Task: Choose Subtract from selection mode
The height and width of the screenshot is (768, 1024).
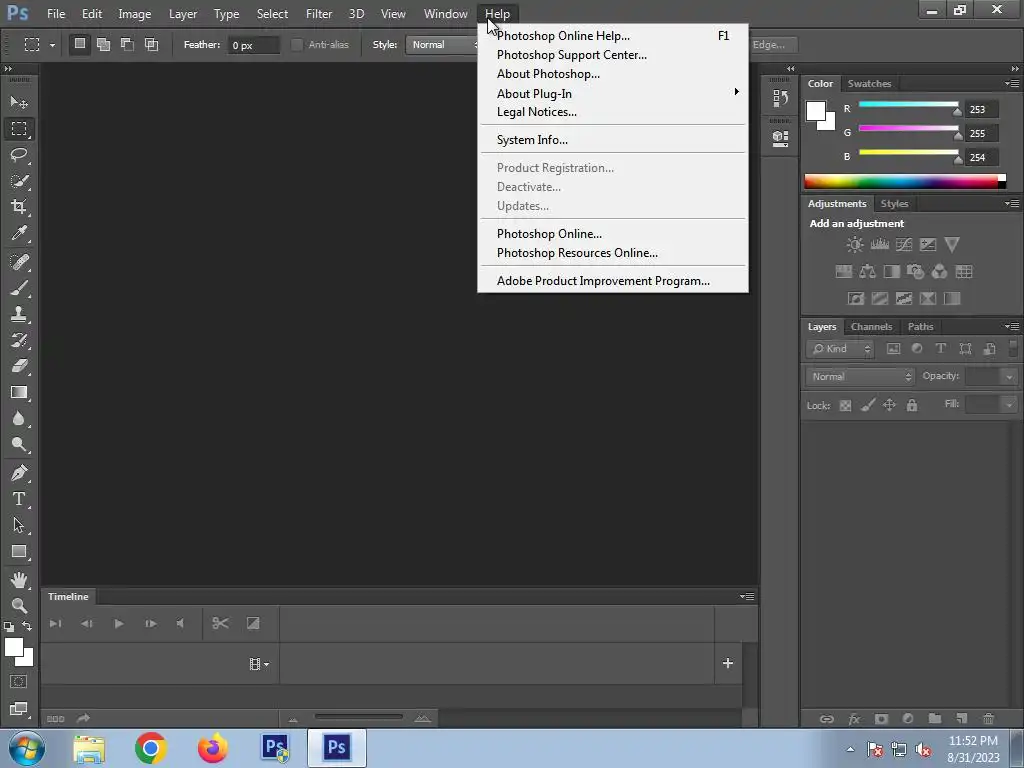Action: tap(127, 44)
